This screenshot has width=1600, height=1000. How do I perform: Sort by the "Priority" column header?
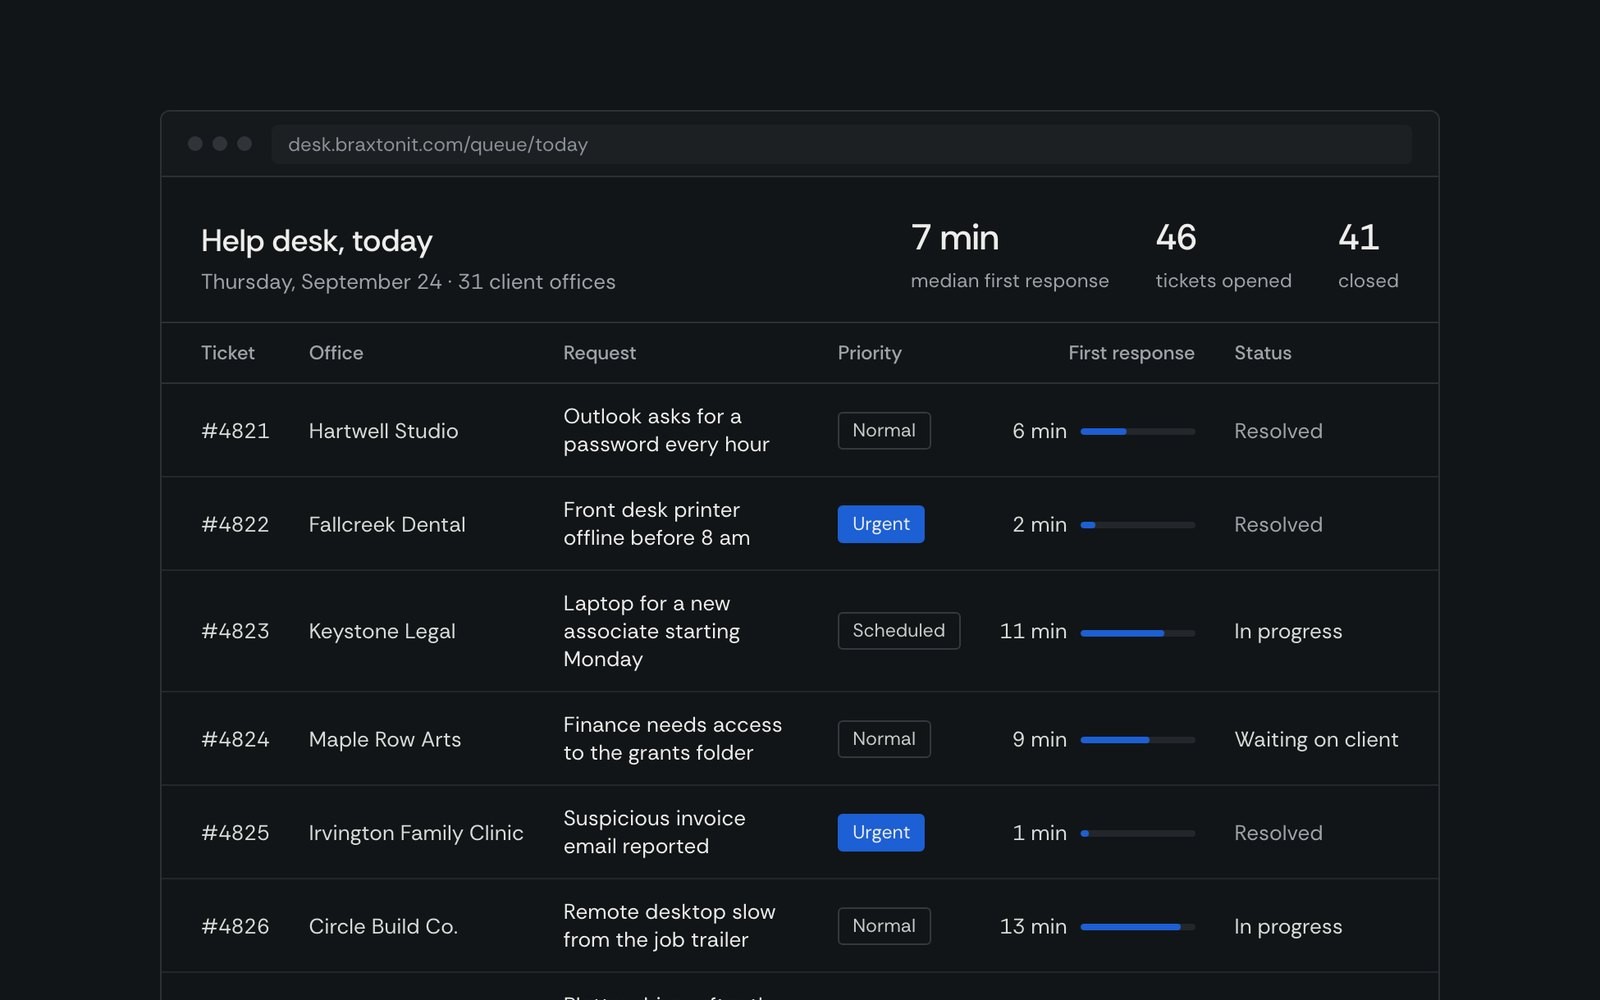[x=870, y=353]
